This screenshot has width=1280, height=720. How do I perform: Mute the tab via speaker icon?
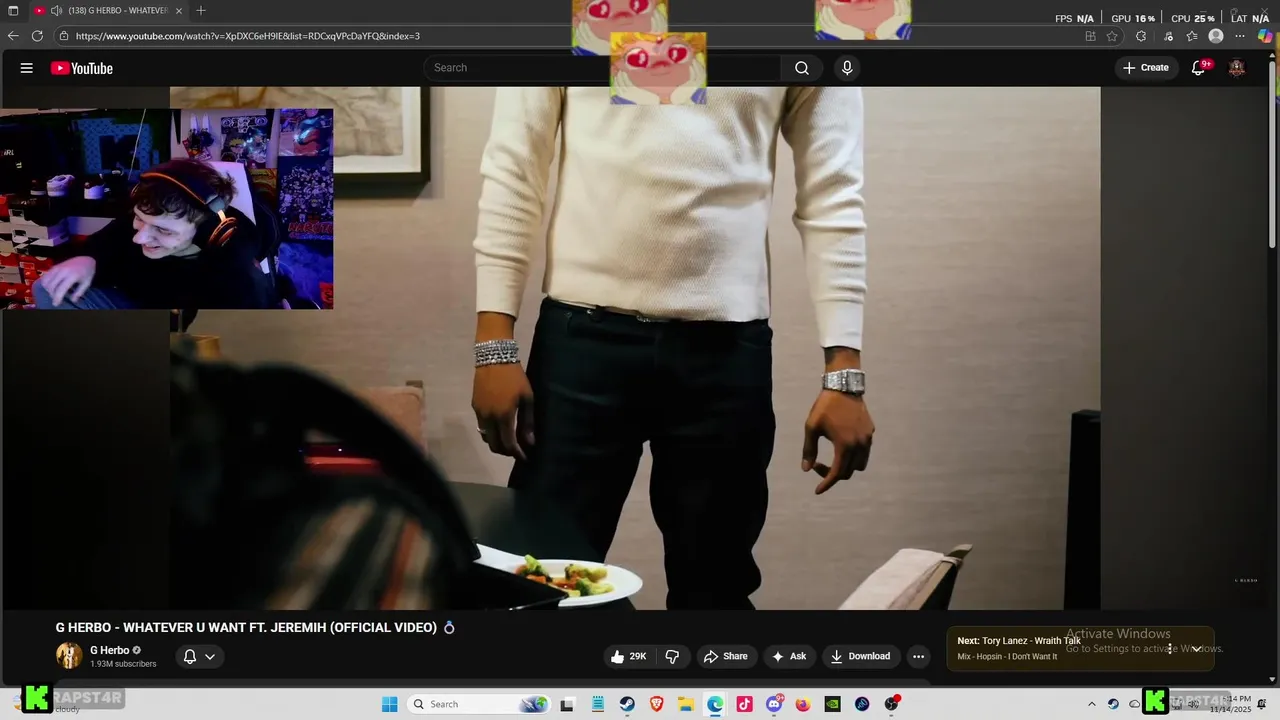[x=55, y=11]
